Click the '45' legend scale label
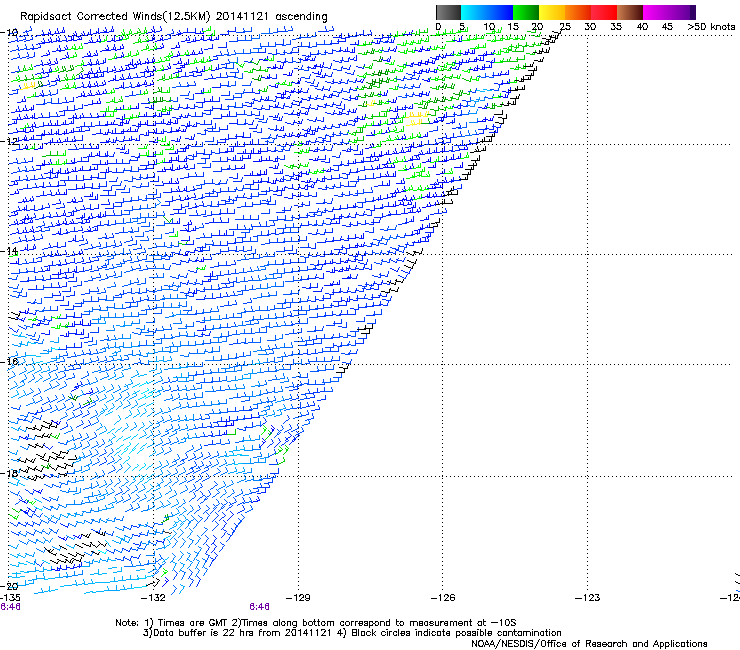The image size is (740, 650). pyautogui.click(x=667, y=27)
